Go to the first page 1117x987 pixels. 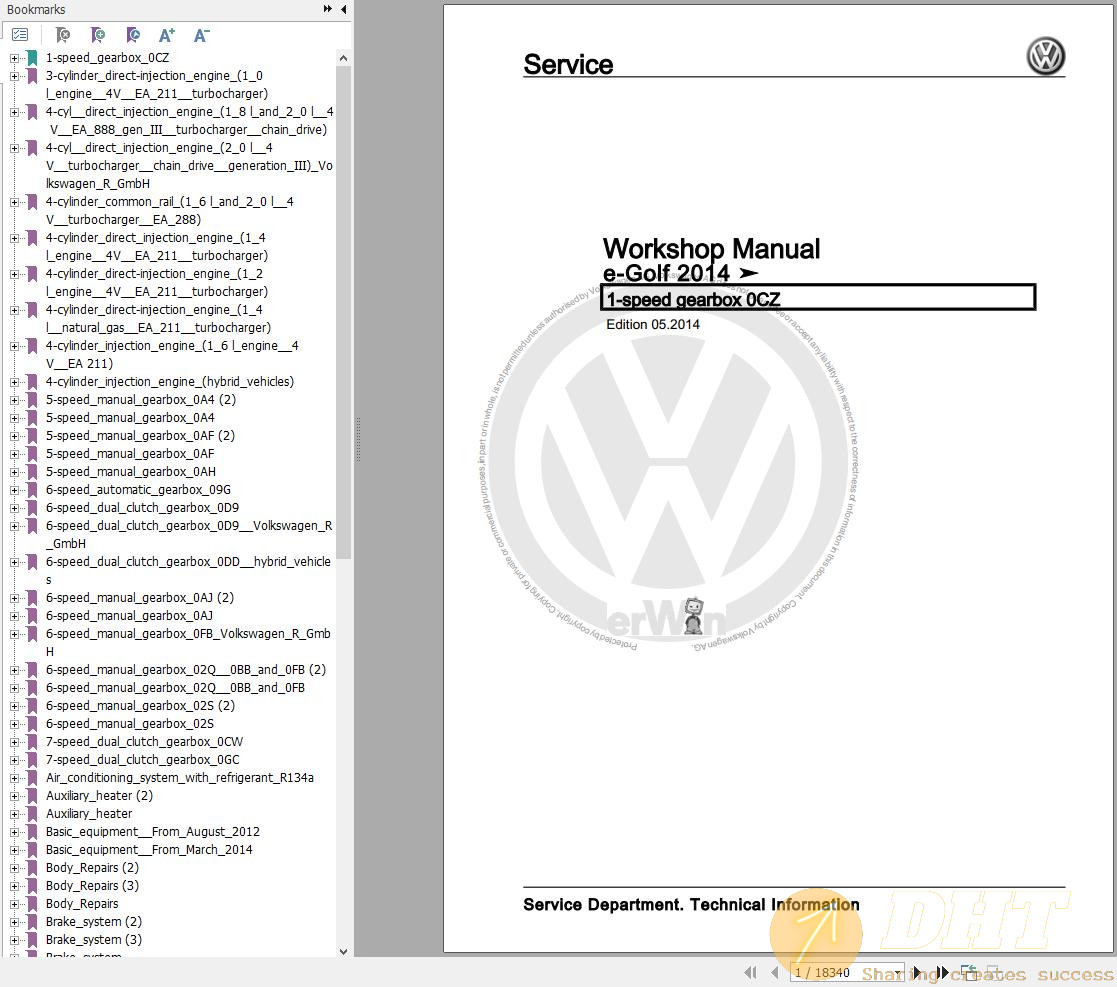click(x=750, y=972)
